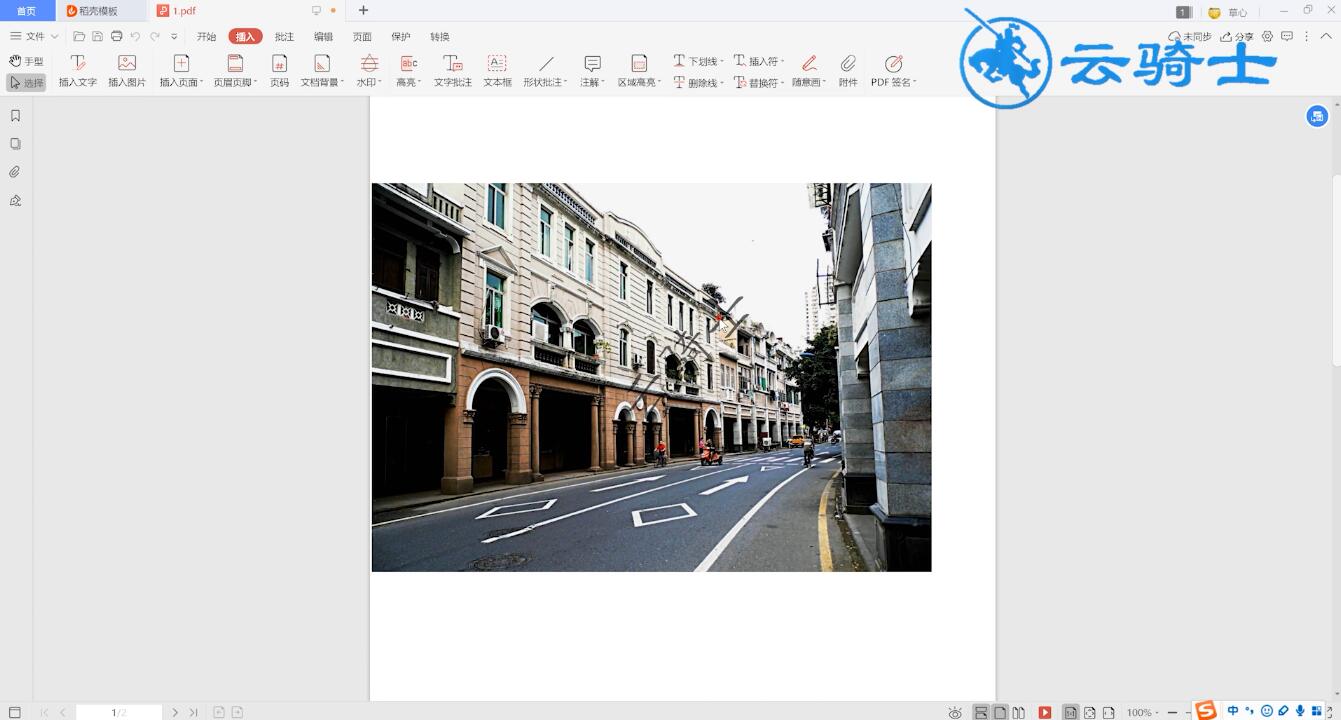
Task: Open the 100% zoom level dropdown
Action: click(x=1142, y=712)
